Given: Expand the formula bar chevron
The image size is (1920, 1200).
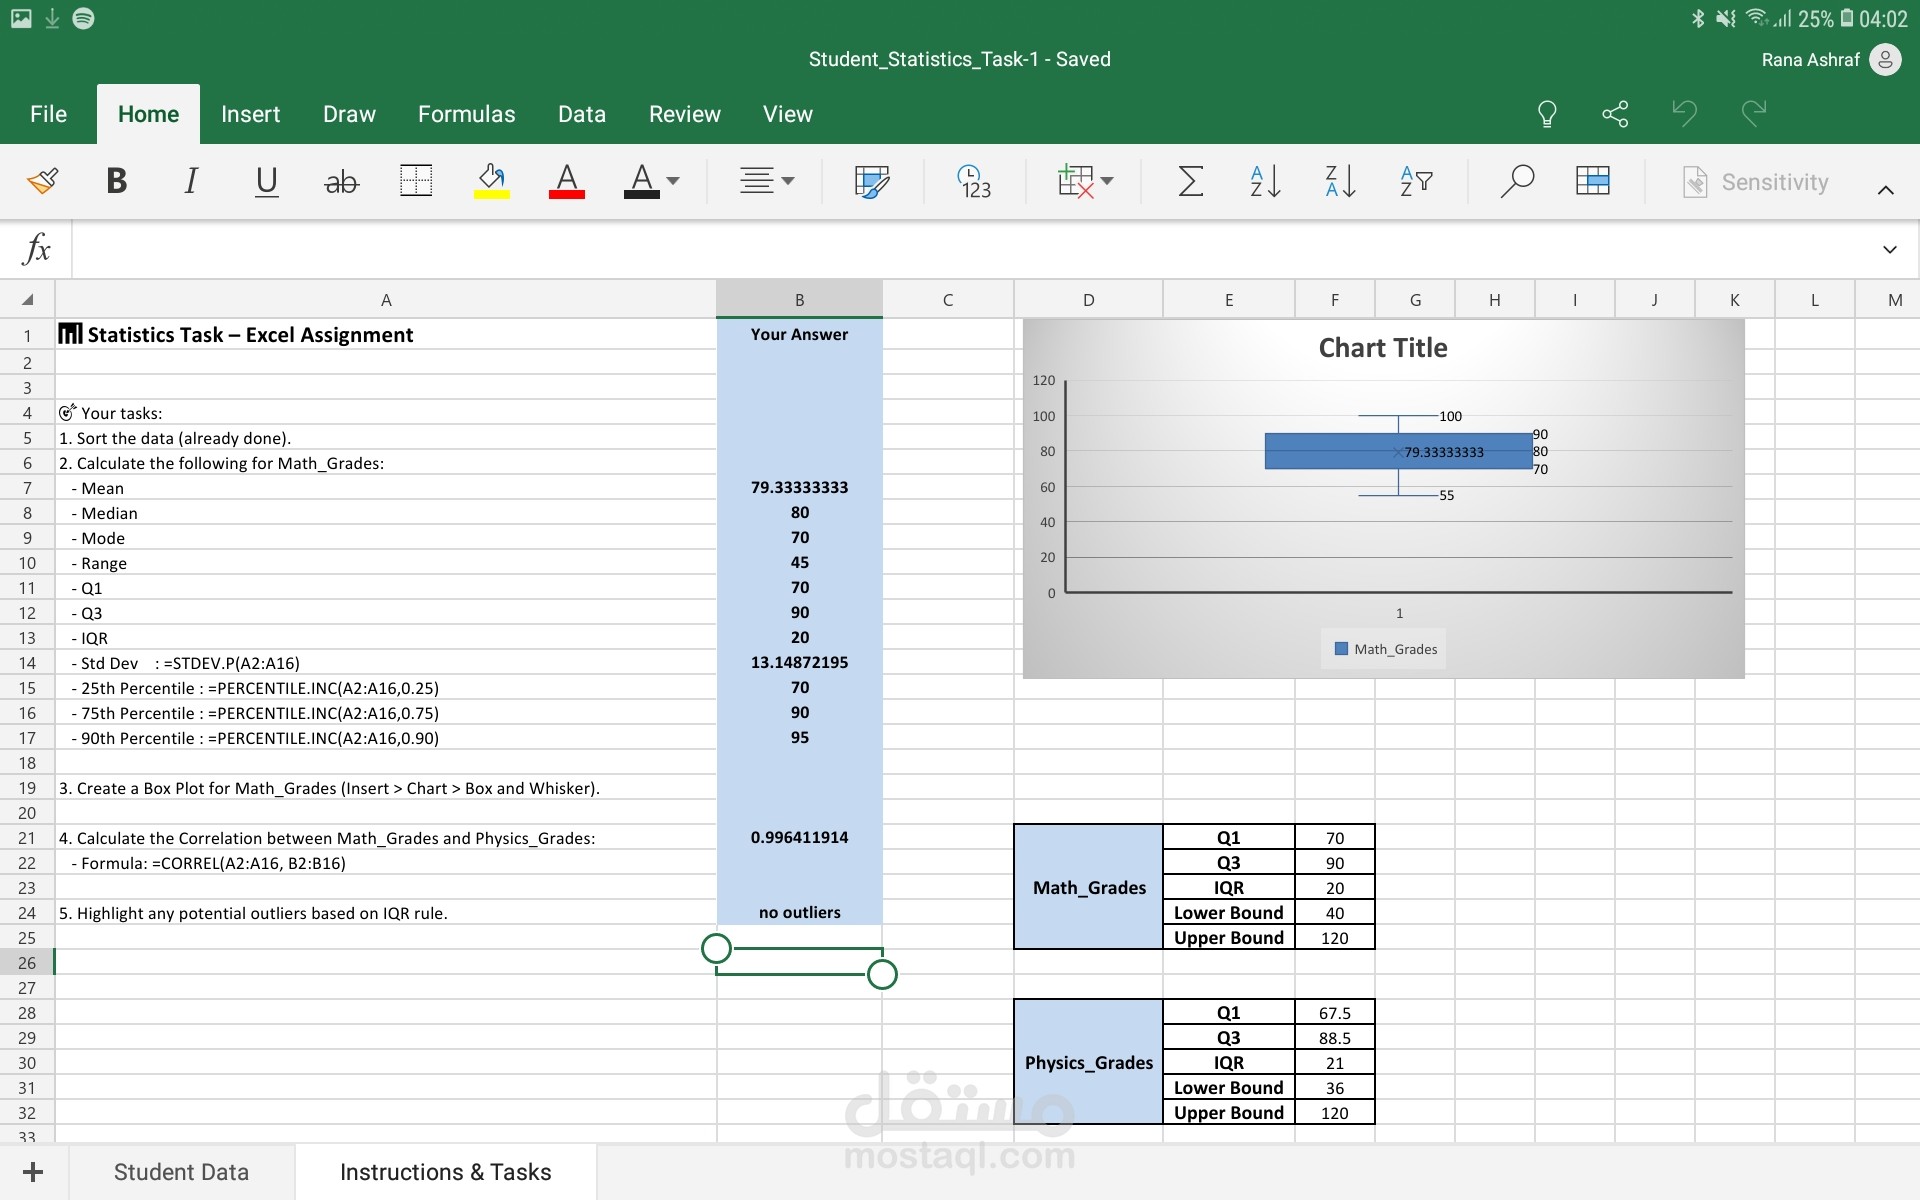Looking at the screenshot, I should [x=1889, y=249].
